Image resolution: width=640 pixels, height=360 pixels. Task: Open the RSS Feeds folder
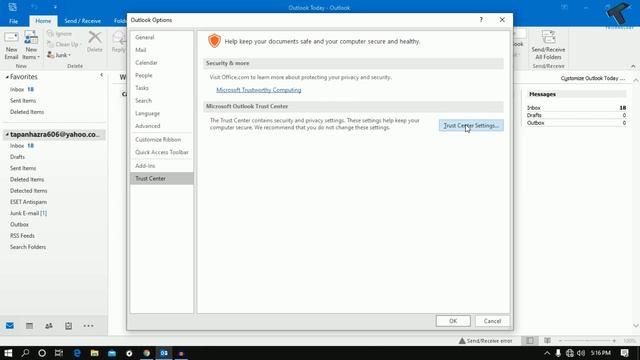point(22,236)
